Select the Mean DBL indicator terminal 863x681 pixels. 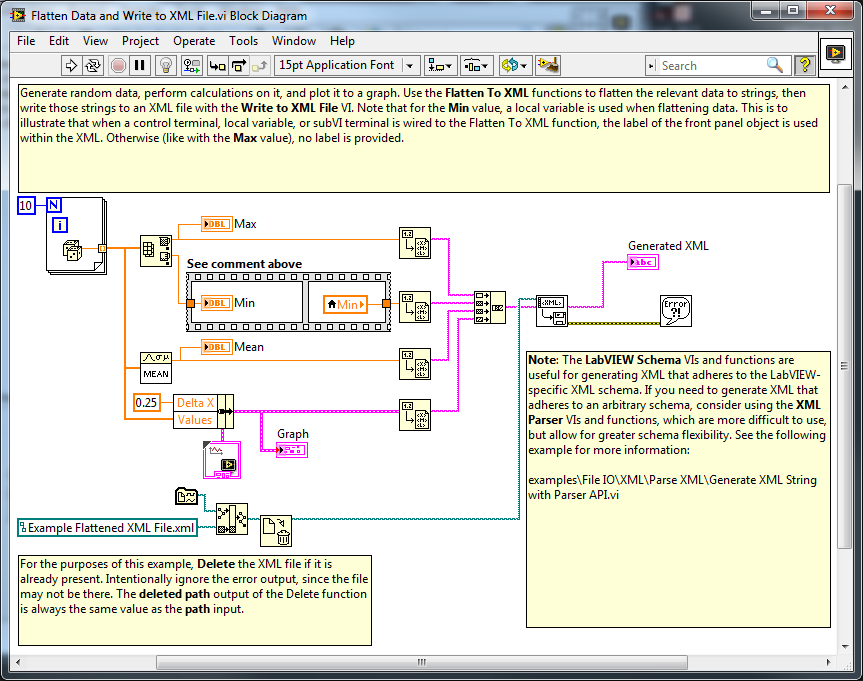pyautogui.click(x=217, y=347)
